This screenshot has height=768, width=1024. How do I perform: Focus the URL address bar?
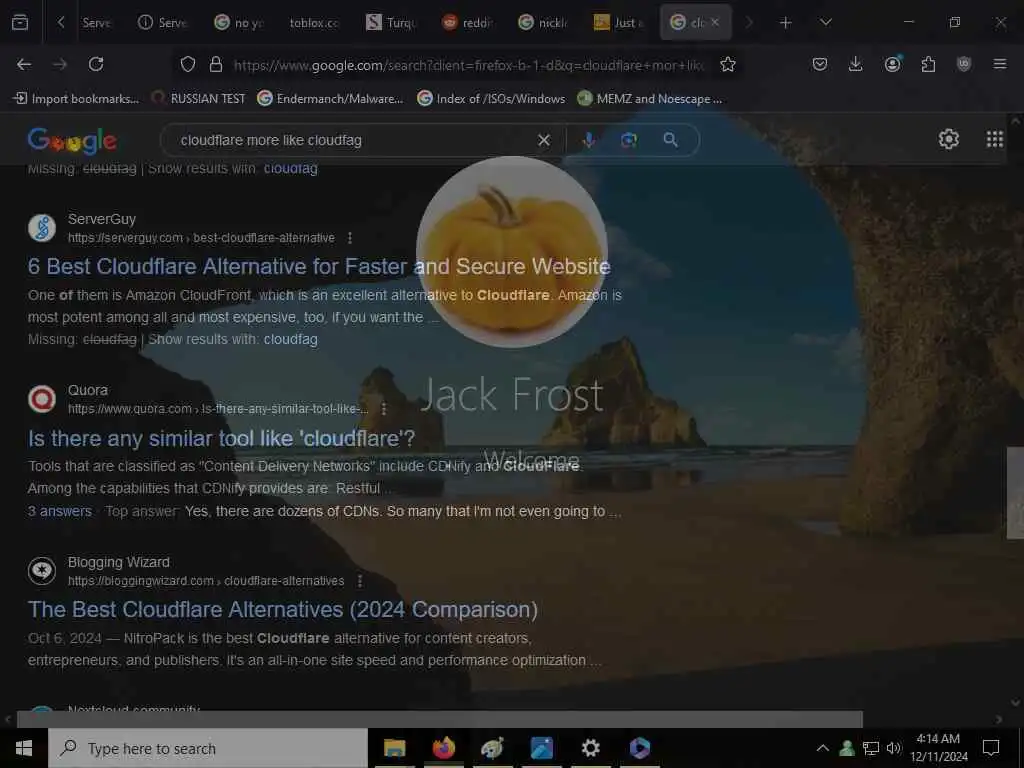pos(469,65)
